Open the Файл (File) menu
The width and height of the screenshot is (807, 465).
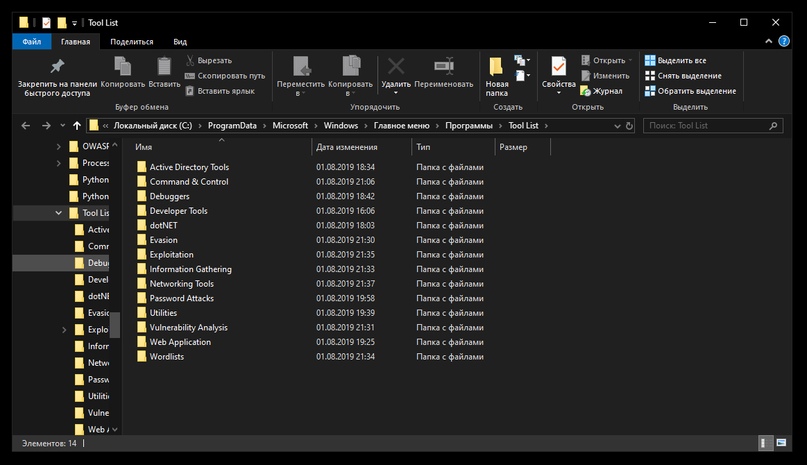click(x=31, y=42)
